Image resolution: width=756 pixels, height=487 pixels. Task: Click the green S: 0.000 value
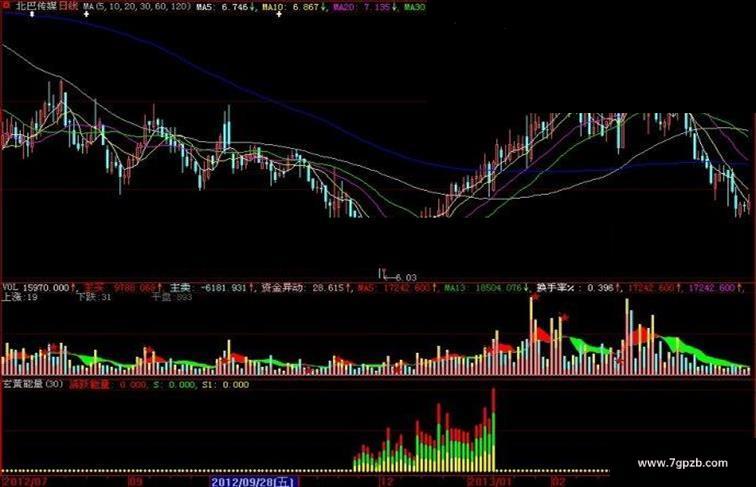tap(175, 384)
